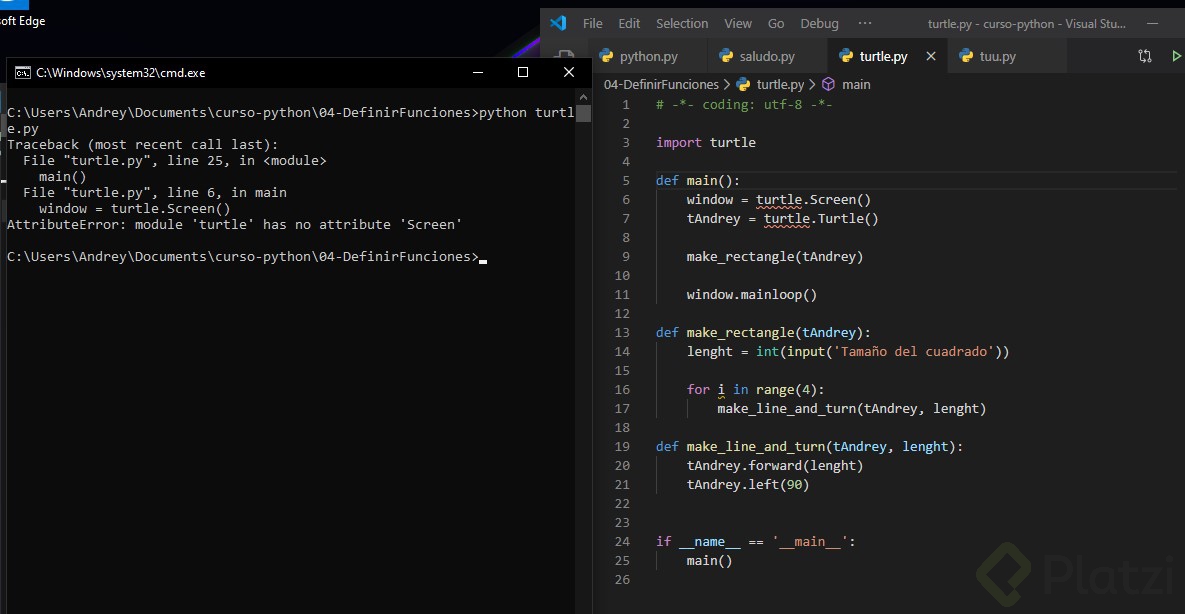Viewport: 1185px width, 614px height.
Task: Click the Python icon on tuu.py tab
Action: pos(966,55)
